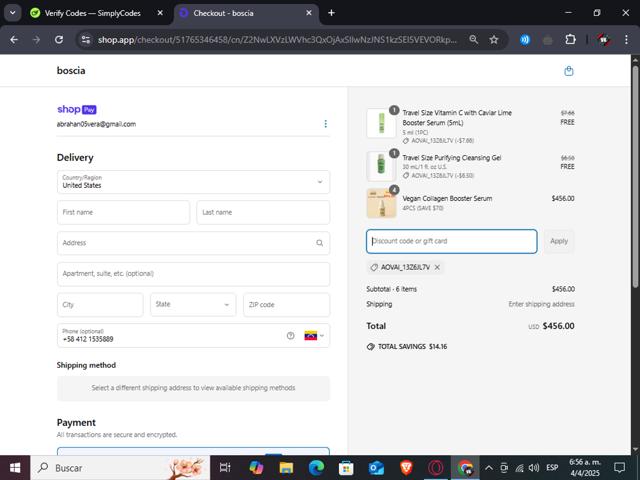Close the Verify Codes SimplyCodes tab
Viewport: 640px width, 480px height.
[x=160, y=13]
